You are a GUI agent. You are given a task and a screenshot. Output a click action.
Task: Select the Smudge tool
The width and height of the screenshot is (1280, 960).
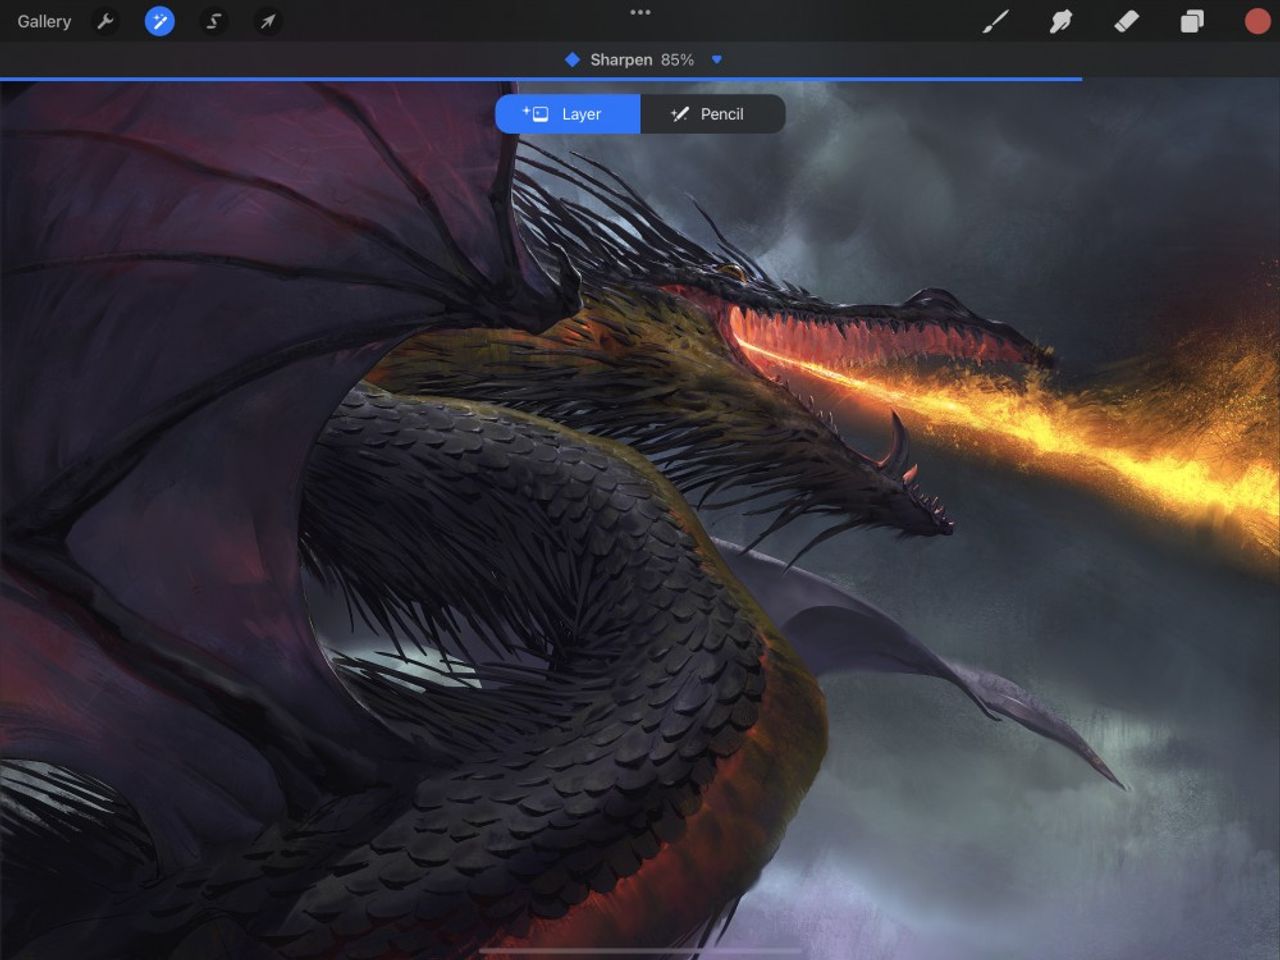(1061, 21)
